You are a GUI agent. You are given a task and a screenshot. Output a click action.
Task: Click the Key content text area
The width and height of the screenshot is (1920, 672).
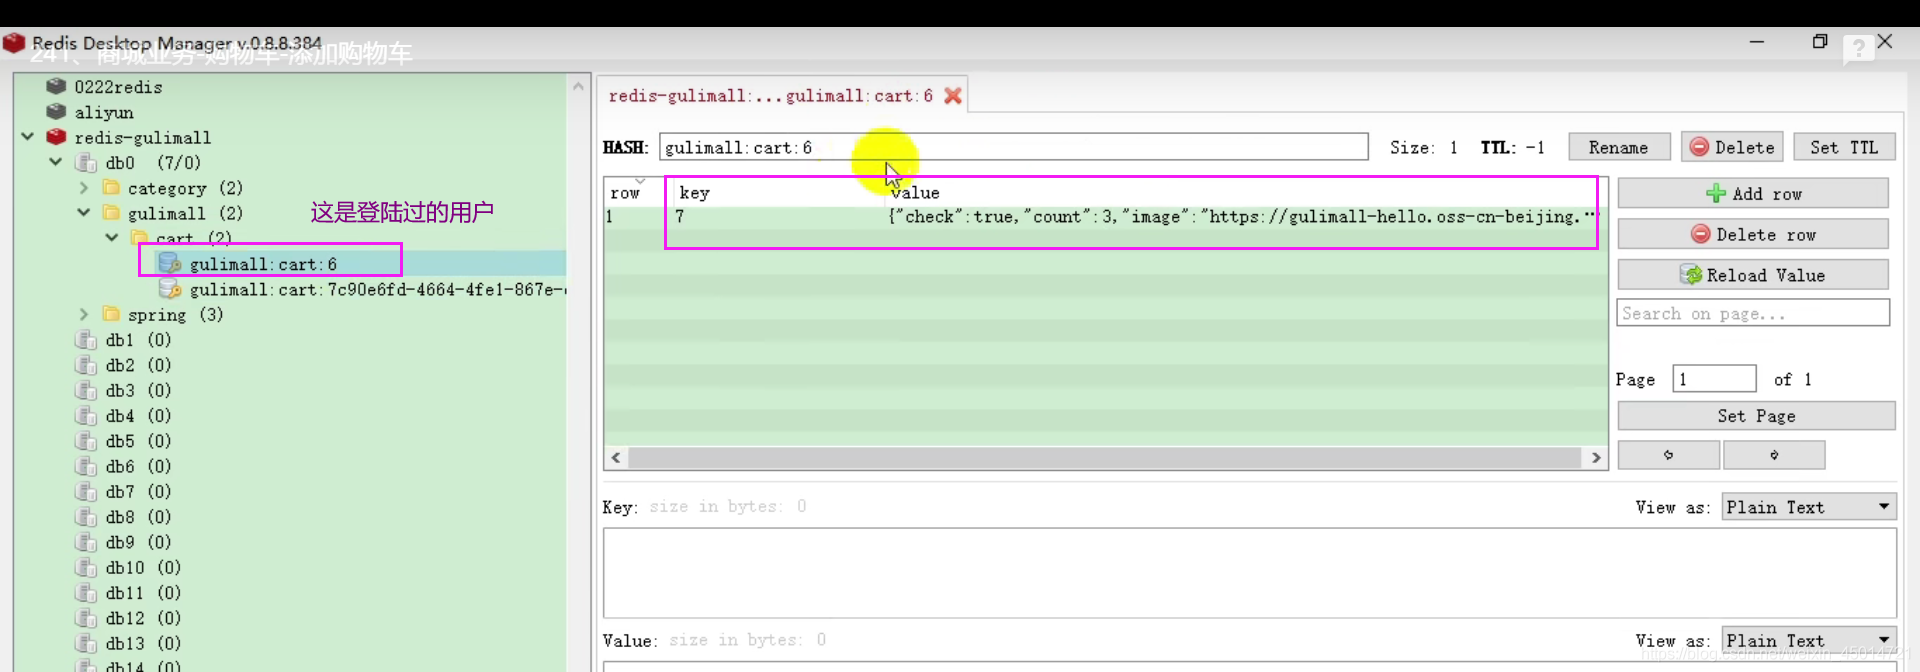[x=1249, y=573]
